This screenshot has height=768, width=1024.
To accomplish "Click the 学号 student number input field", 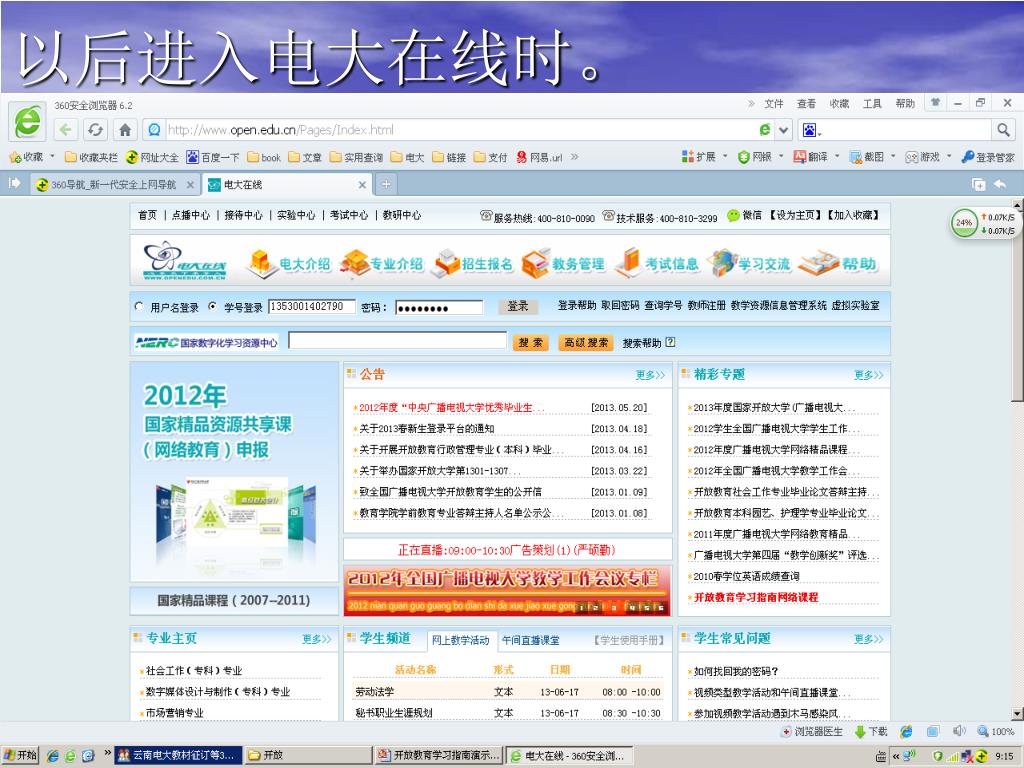I will click(x=312, y=306).
